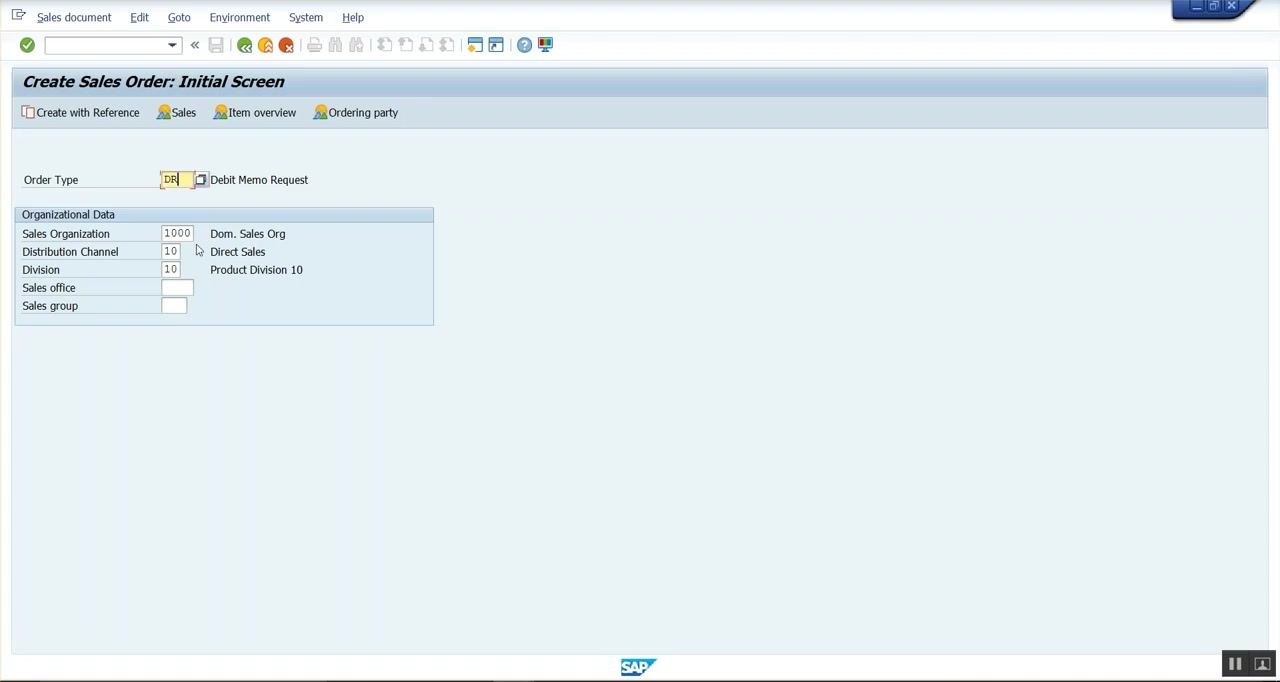Viewport: 1280px width, 682px height.
Task: Click the Previous Page icon
Action: (x=405, y=45)
